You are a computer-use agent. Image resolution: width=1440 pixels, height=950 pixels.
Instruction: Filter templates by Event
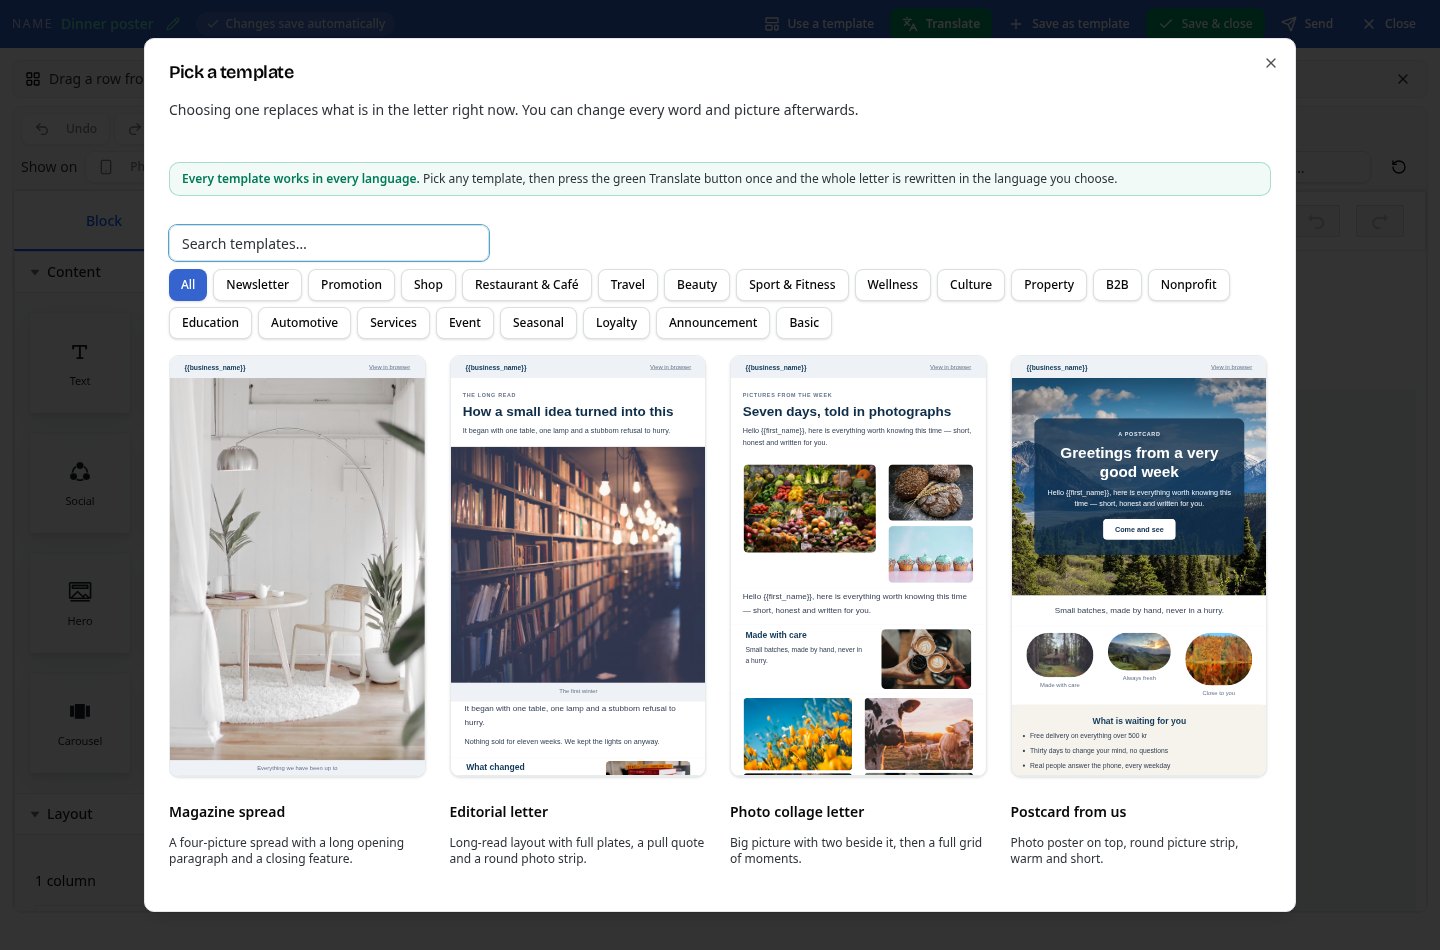[465, 323]
